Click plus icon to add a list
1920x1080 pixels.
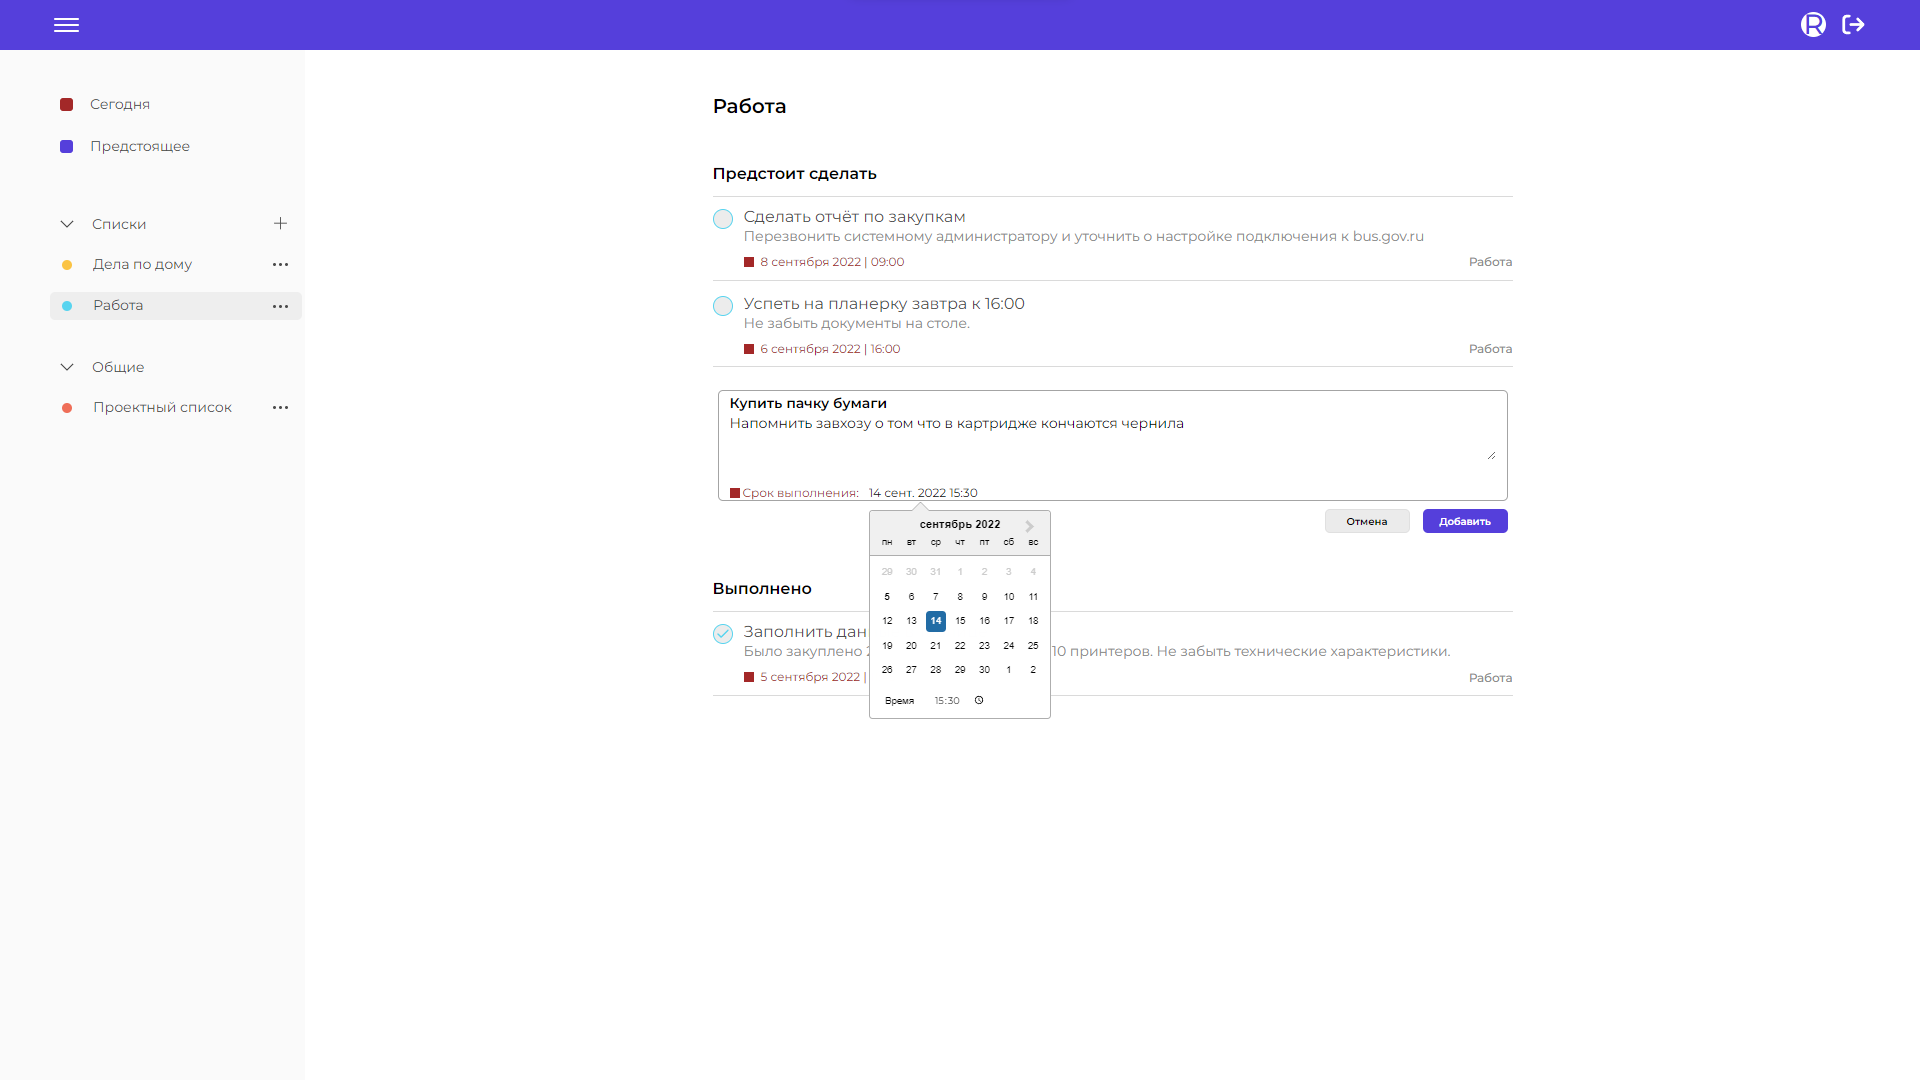coord(281,224)
